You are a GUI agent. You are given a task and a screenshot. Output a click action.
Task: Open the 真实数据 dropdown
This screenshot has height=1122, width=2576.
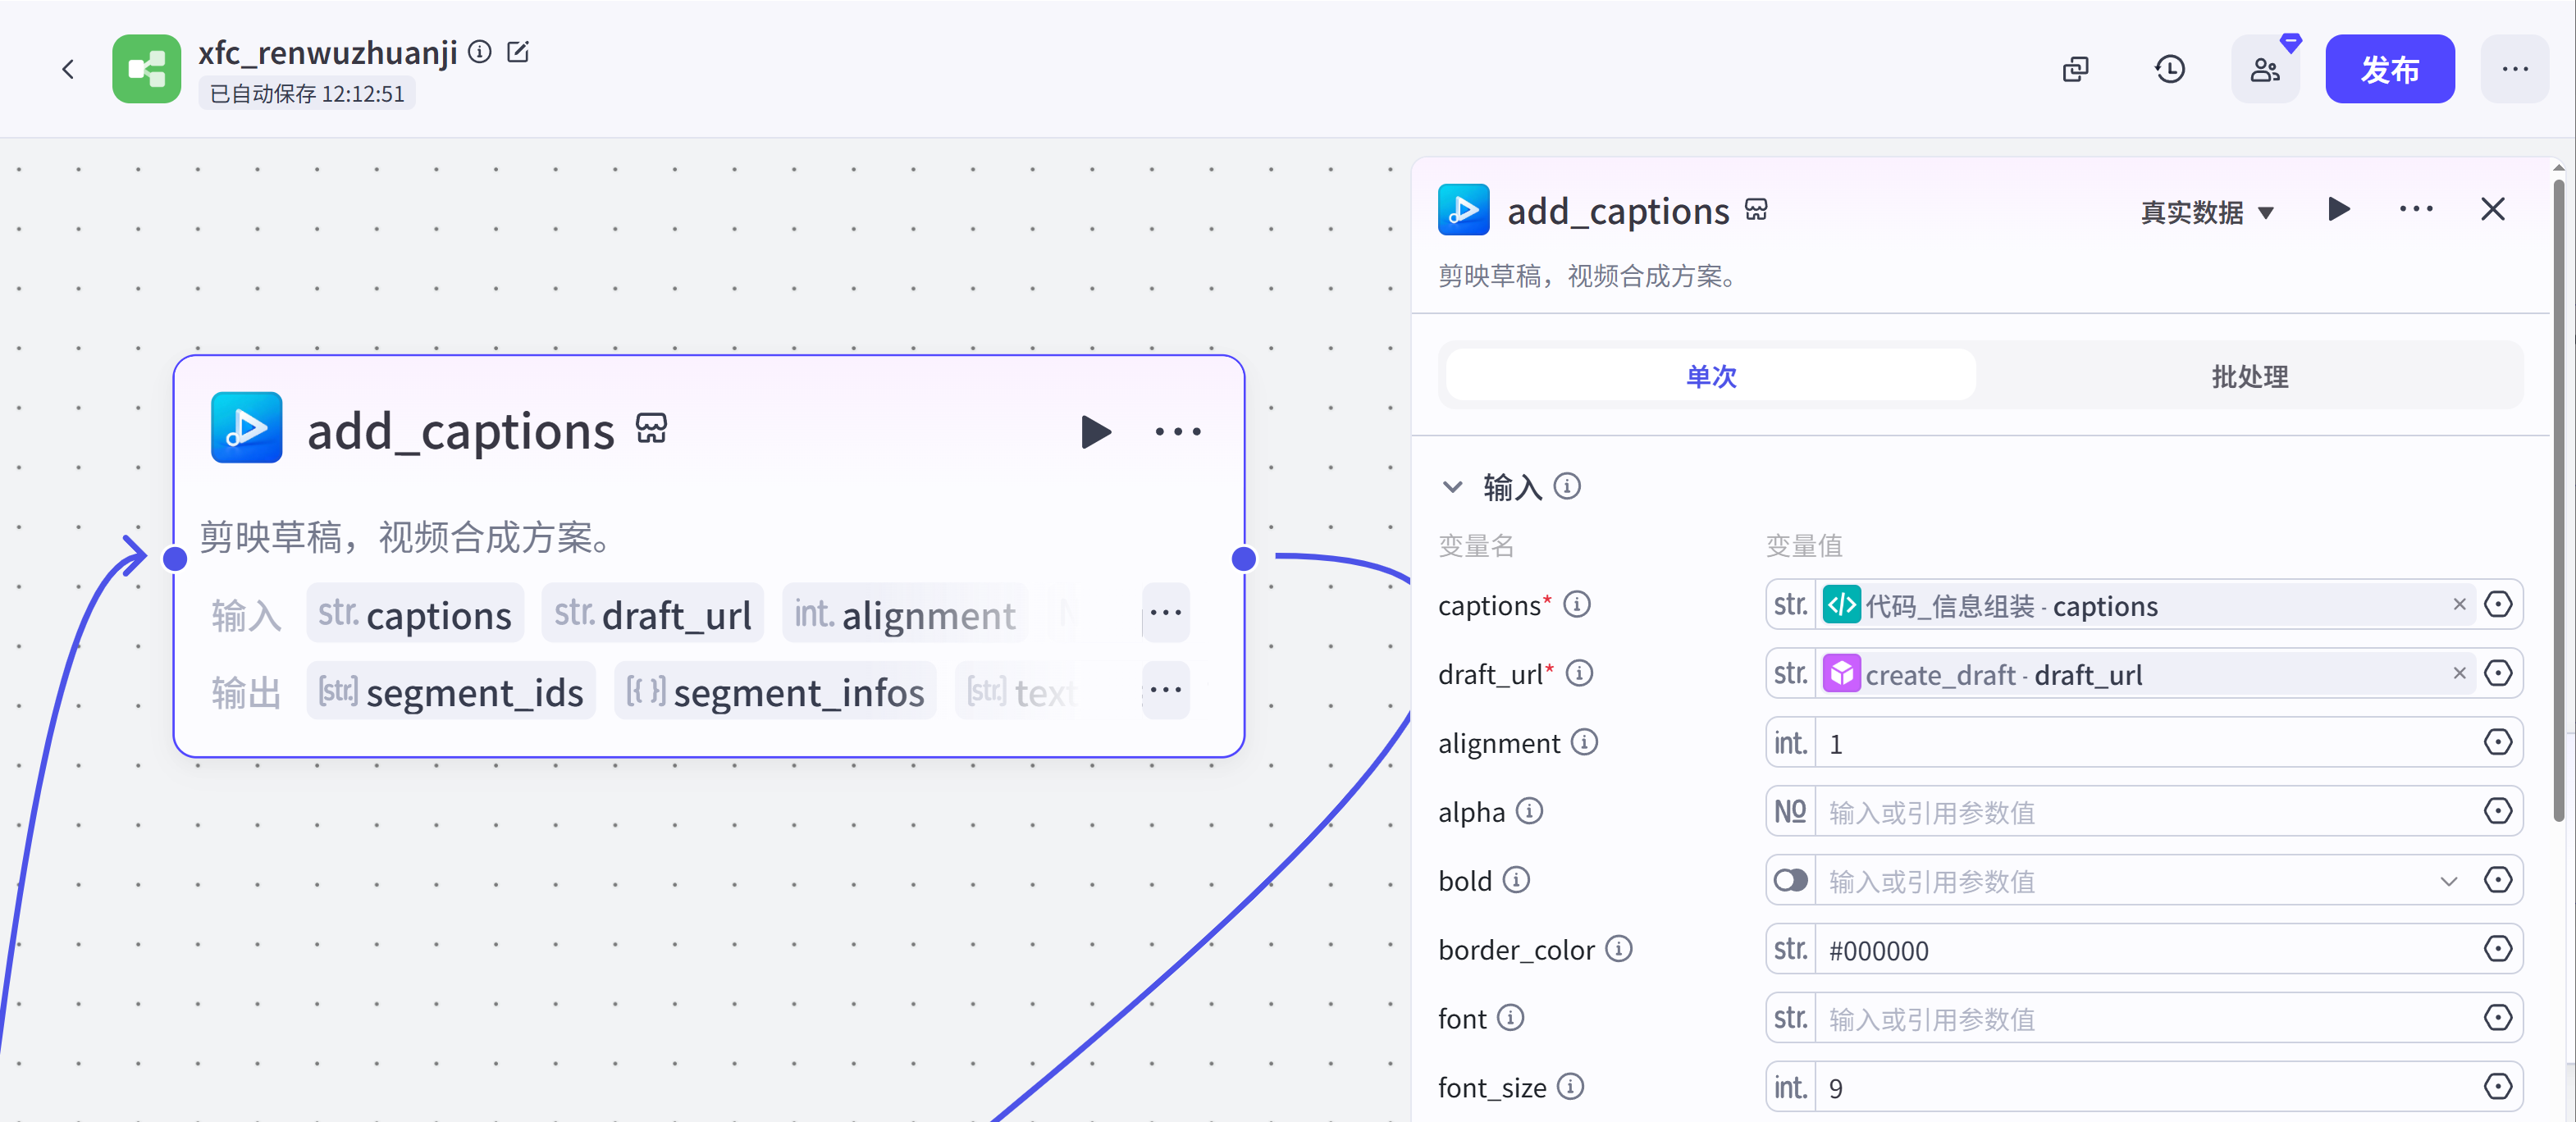pos(2207,212)
